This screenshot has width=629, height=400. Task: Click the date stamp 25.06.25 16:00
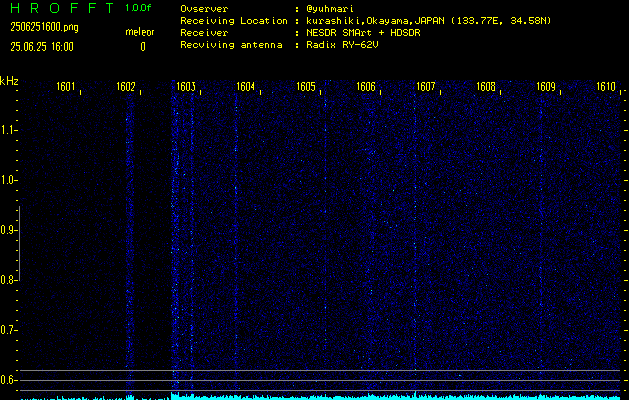tap(42, 47)
